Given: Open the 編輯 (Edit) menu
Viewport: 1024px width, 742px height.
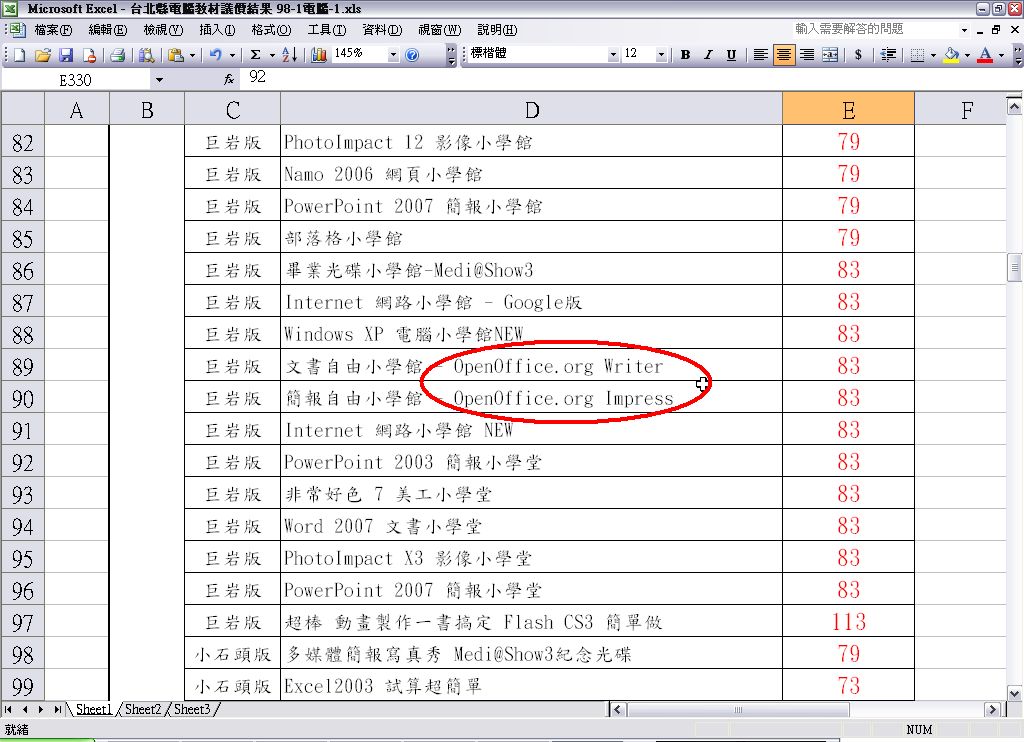Looking at the screenshot, I should pyautogui.click(x=108, y=30).
